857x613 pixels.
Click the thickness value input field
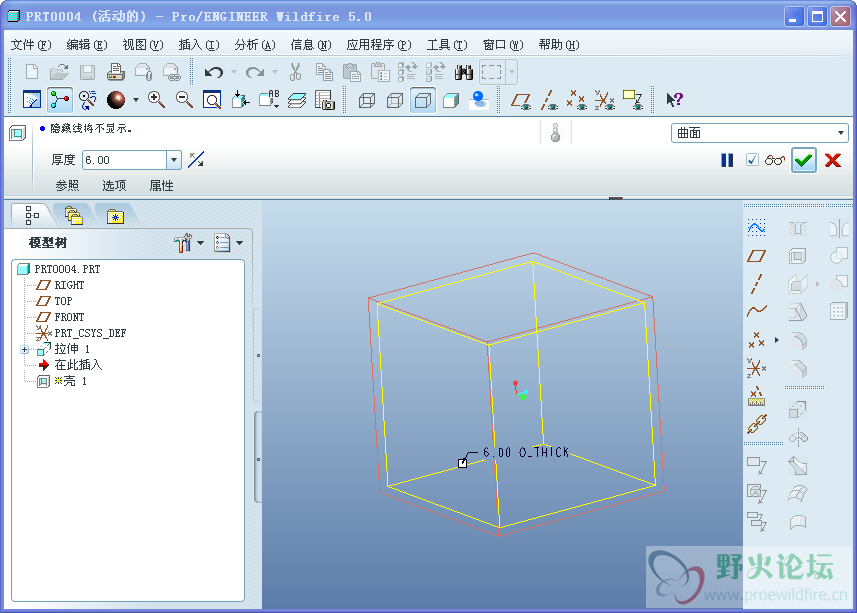point(125,160)
